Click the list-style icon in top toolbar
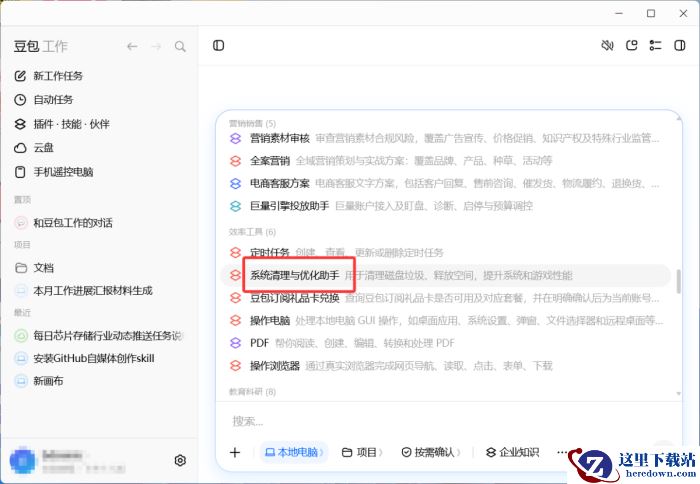 (655, 46)
